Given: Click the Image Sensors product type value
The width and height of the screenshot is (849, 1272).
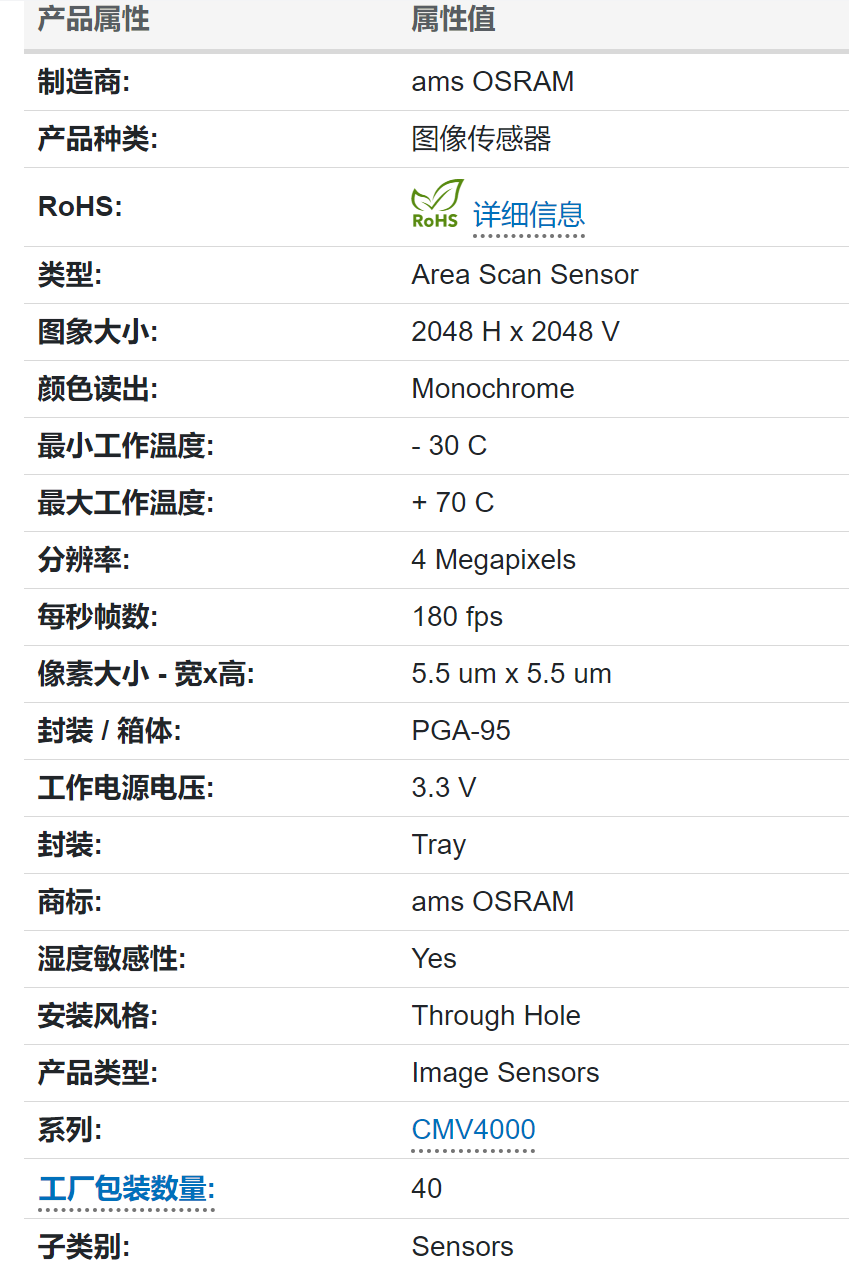Looking at the screenshot, I should [505, 1073].
